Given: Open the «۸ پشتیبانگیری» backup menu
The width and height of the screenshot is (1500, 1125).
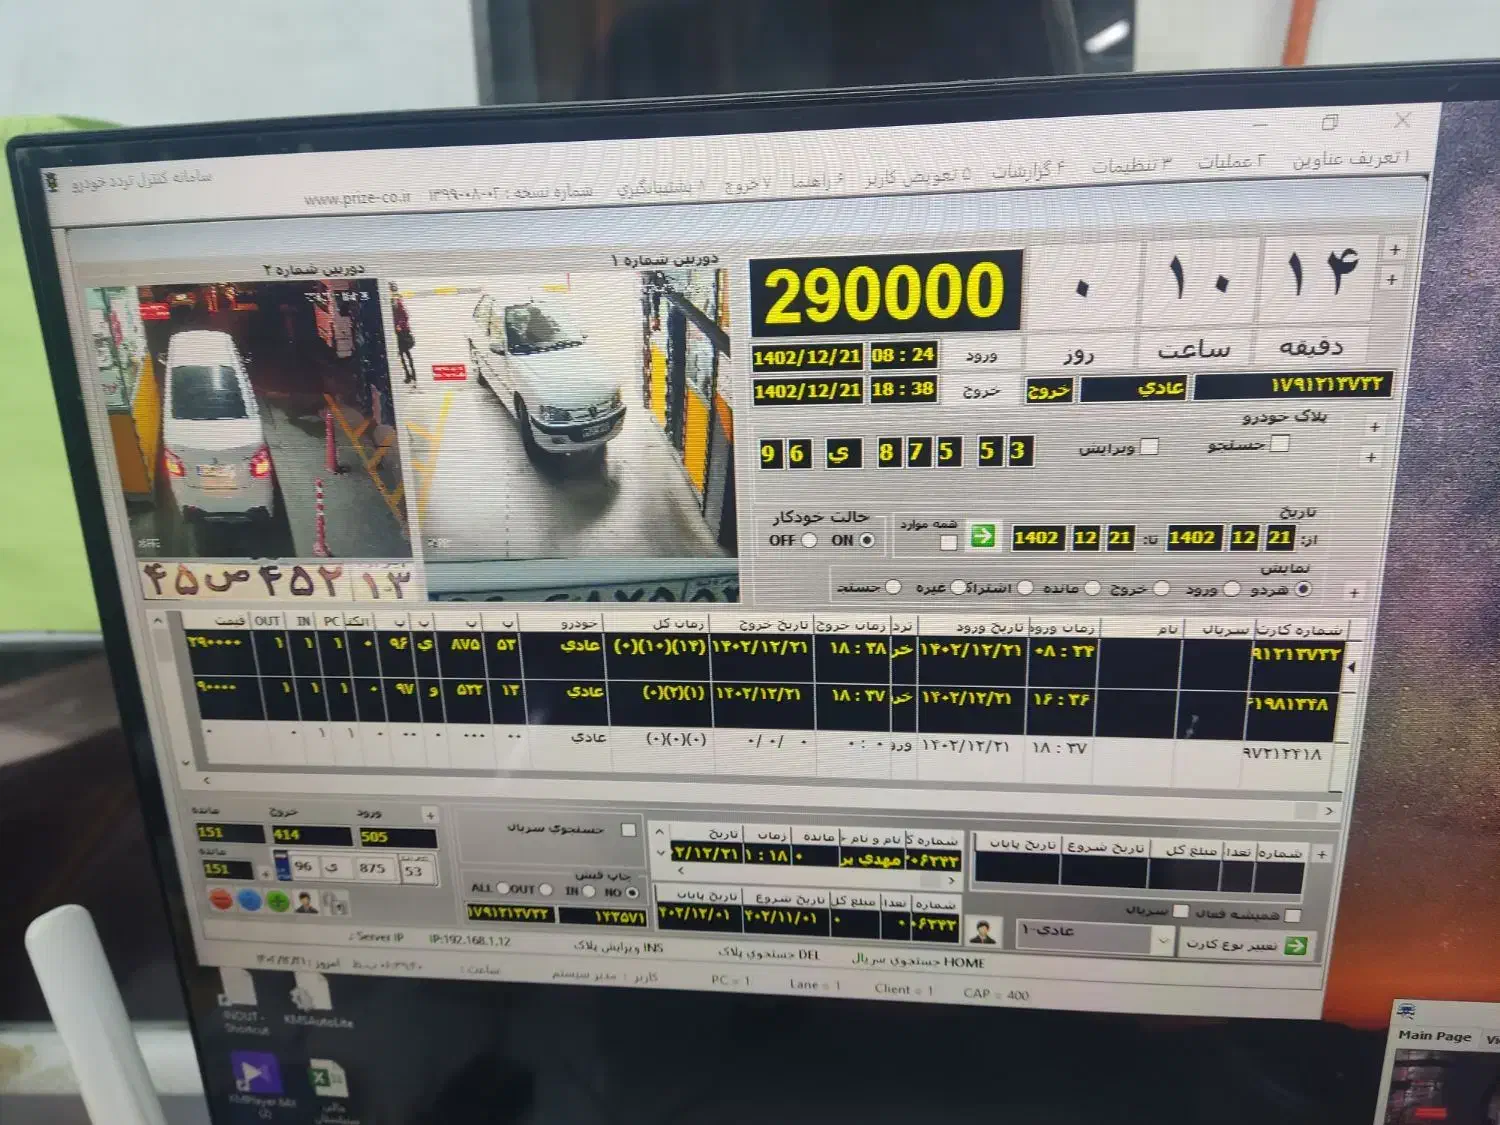Looking at the screenshot, I should pos(660,189).
